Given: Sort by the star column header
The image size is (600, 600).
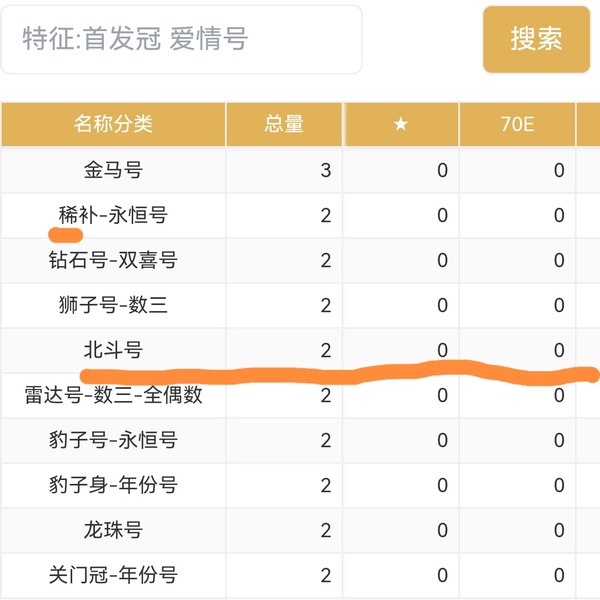Looking at the screenshot, I should click(401, 124).
